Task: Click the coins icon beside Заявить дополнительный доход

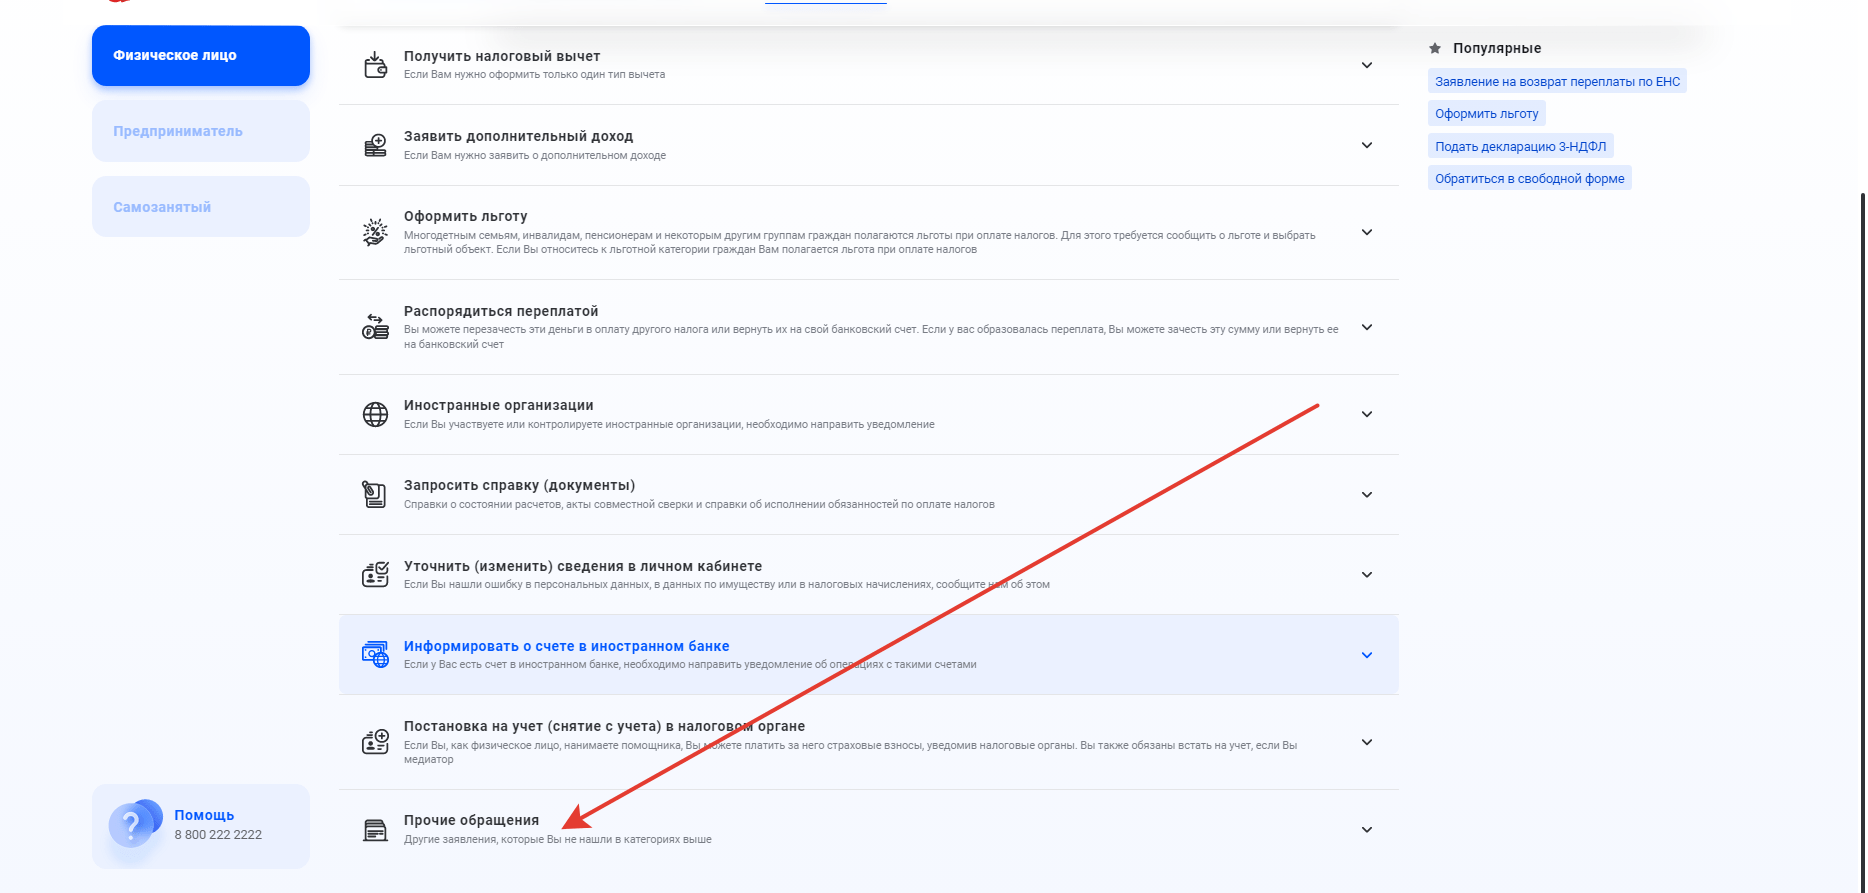Action: (x=375, y=145)
